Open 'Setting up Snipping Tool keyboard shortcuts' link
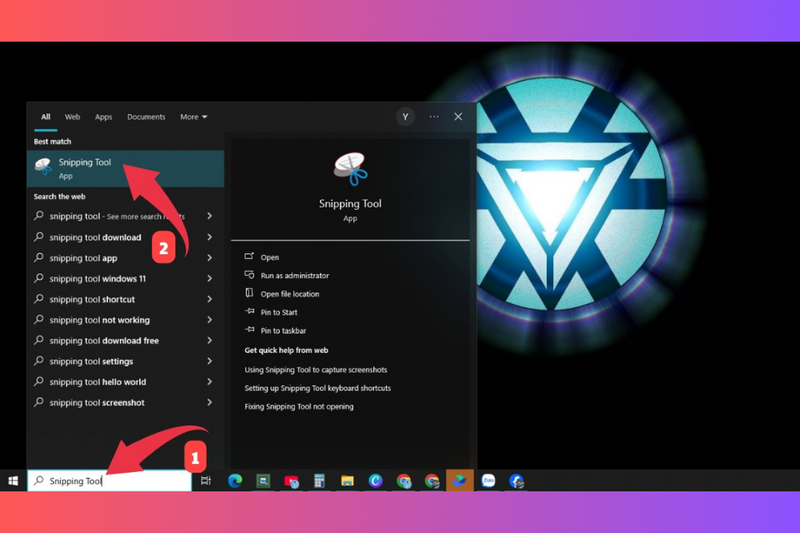Image resolution: width=800 pixels, height=533 pixels. 318,388
